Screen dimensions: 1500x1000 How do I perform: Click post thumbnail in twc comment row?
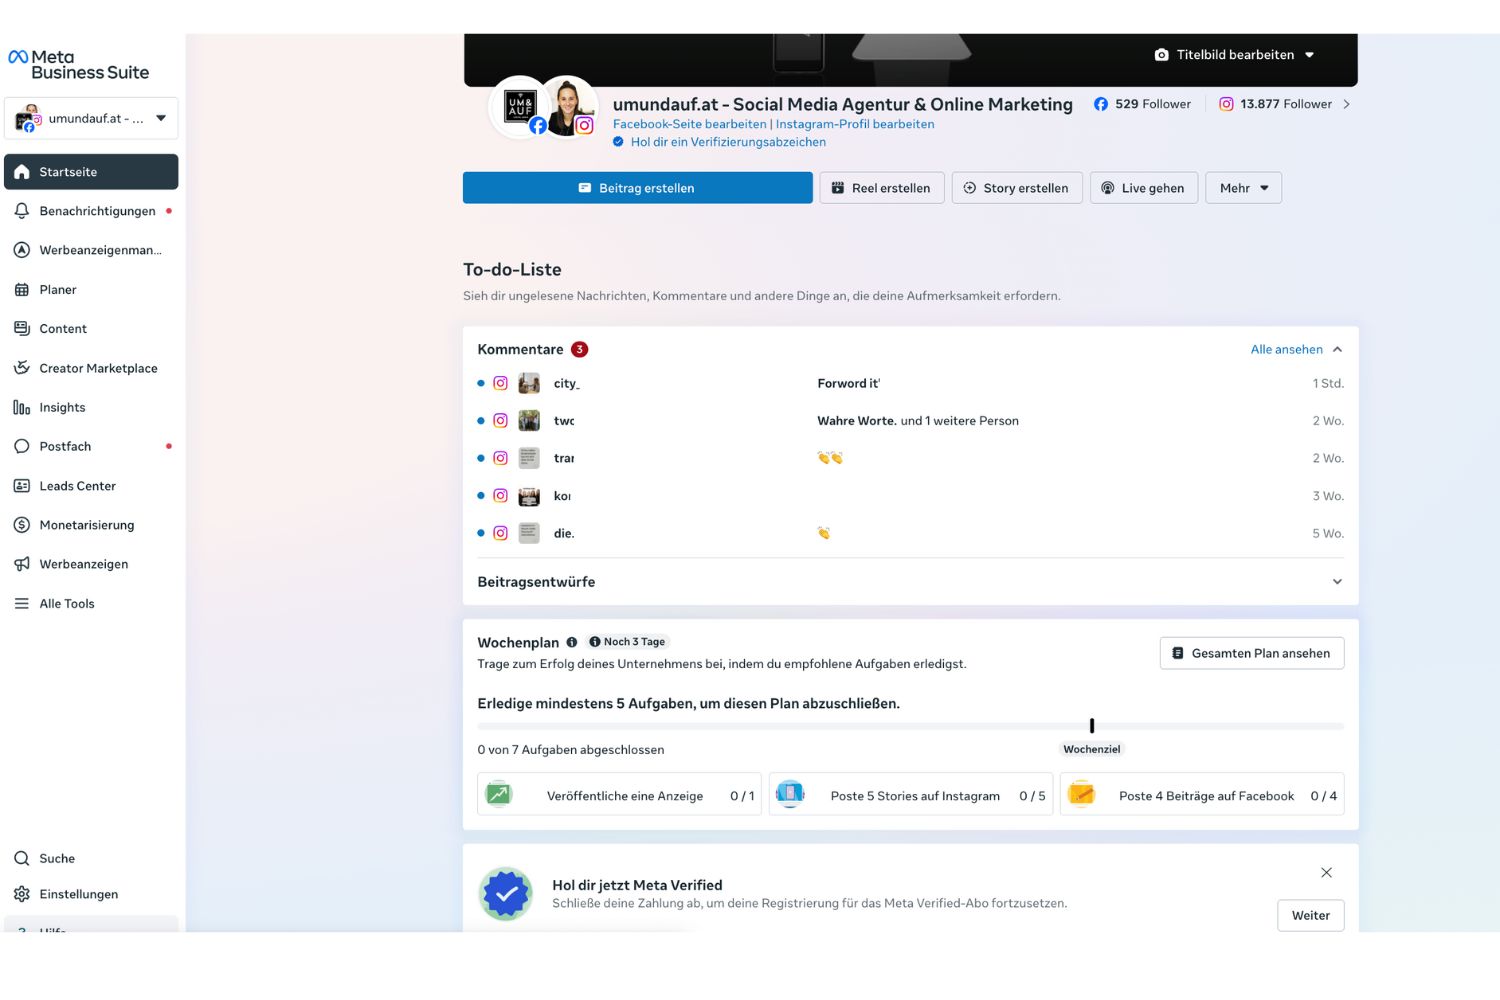[529, 421]
